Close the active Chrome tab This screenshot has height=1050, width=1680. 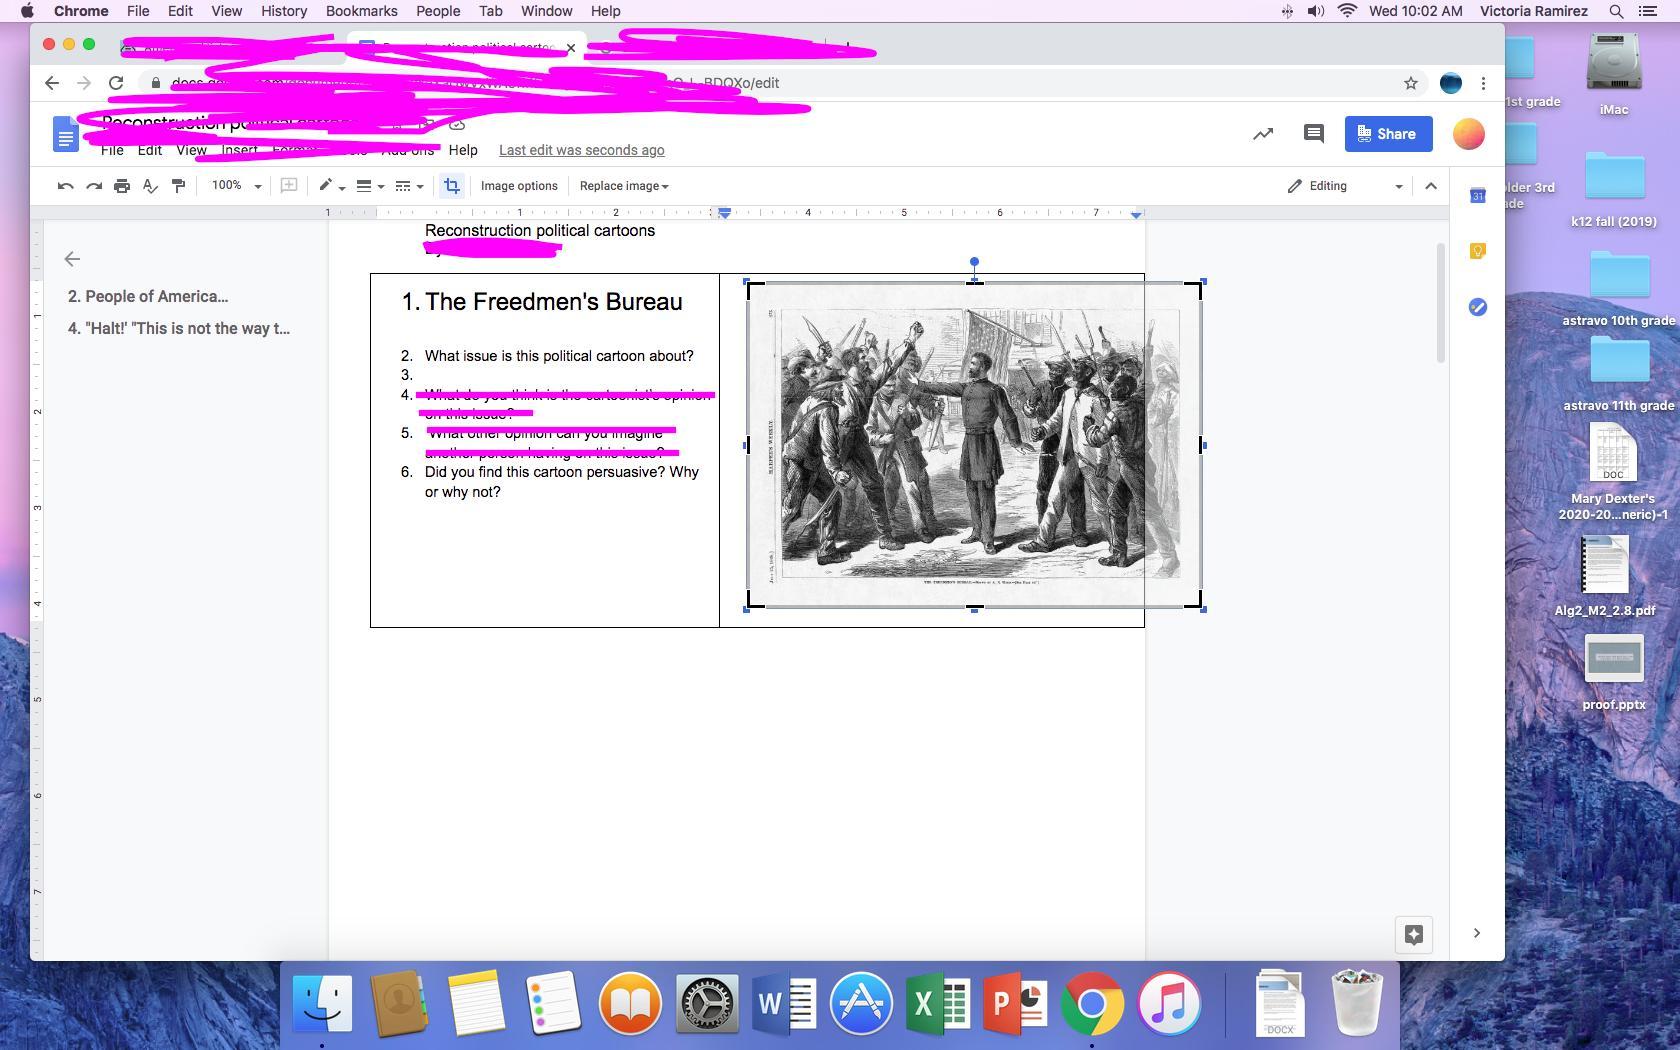571,47
